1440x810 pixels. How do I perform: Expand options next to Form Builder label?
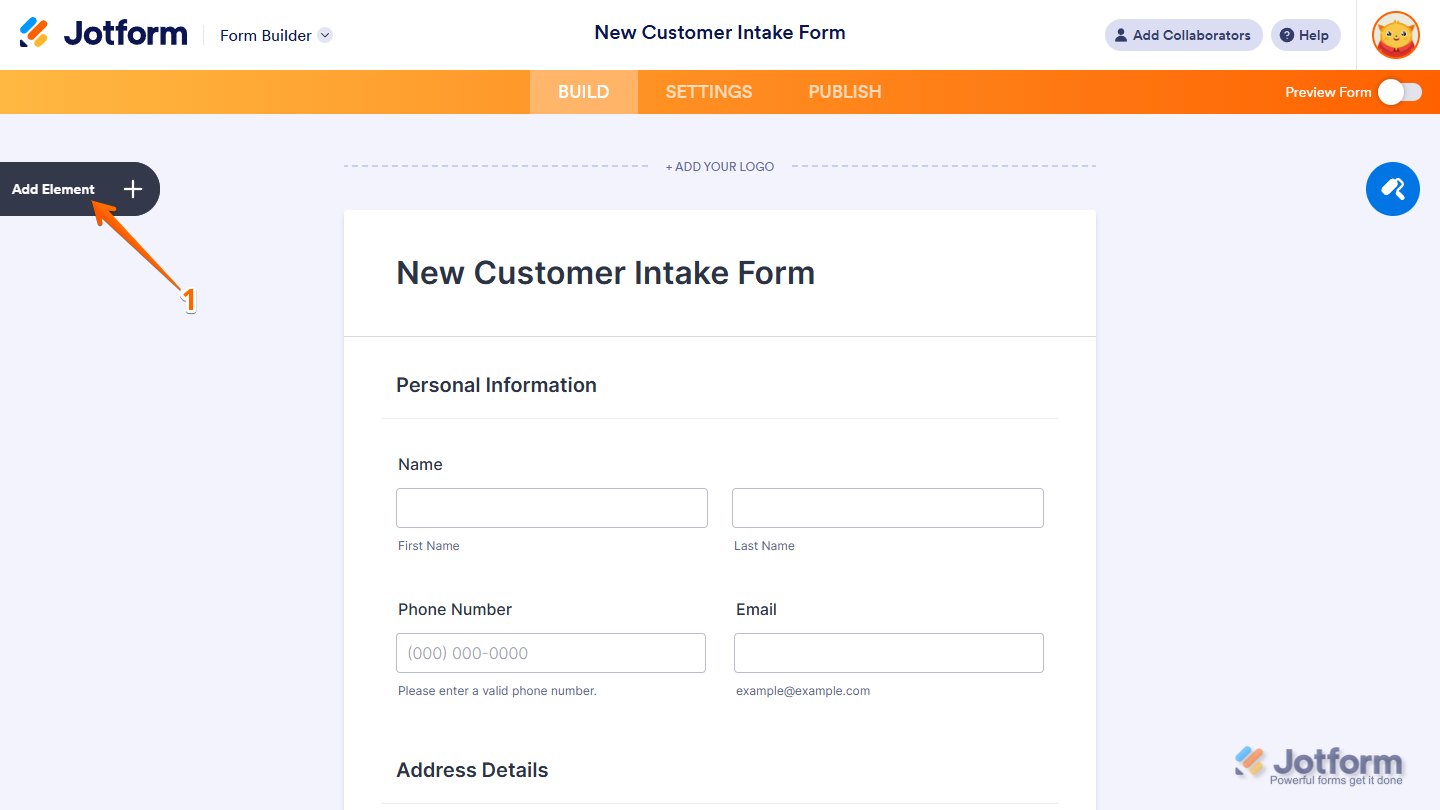pyautogui.click(x=324, y=35)
